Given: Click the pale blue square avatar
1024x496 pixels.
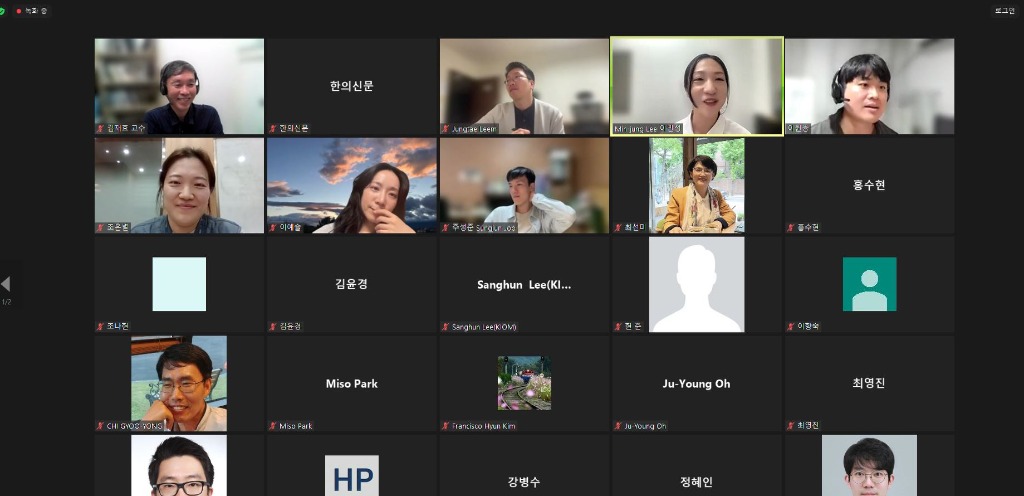Looking at the screenshot, I should coord(179,284).
